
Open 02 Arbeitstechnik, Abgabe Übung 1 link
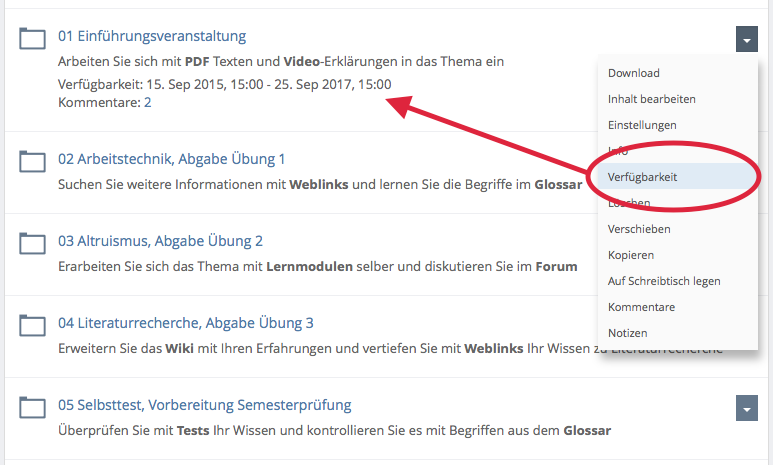[x=171, y=159]
